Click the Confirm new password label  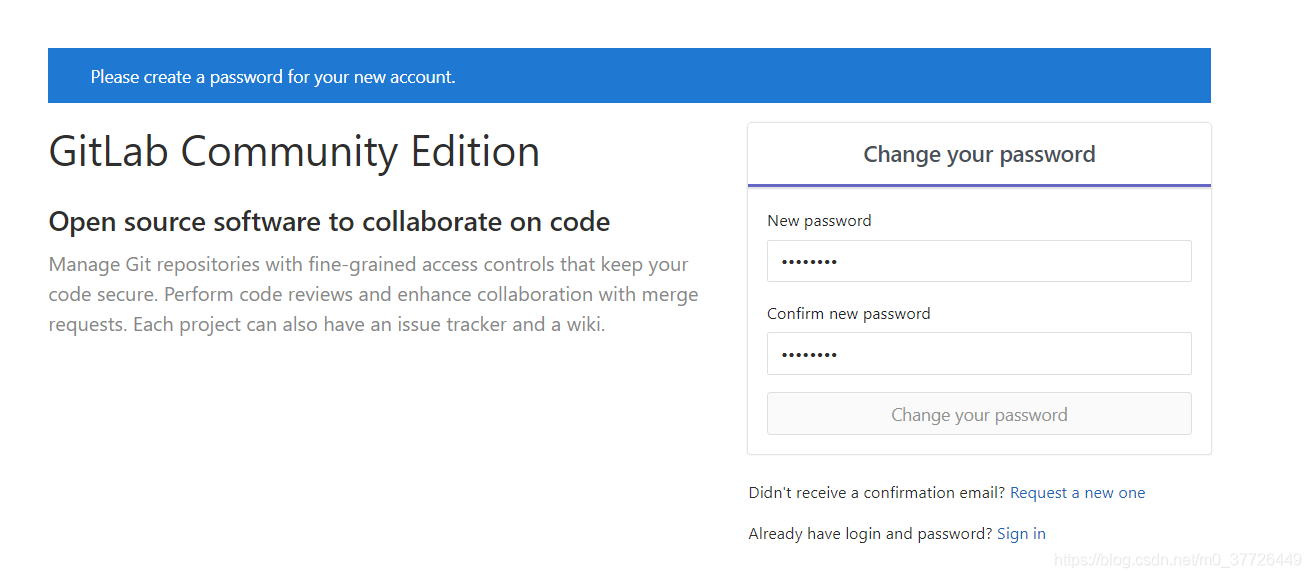(848, 314)
